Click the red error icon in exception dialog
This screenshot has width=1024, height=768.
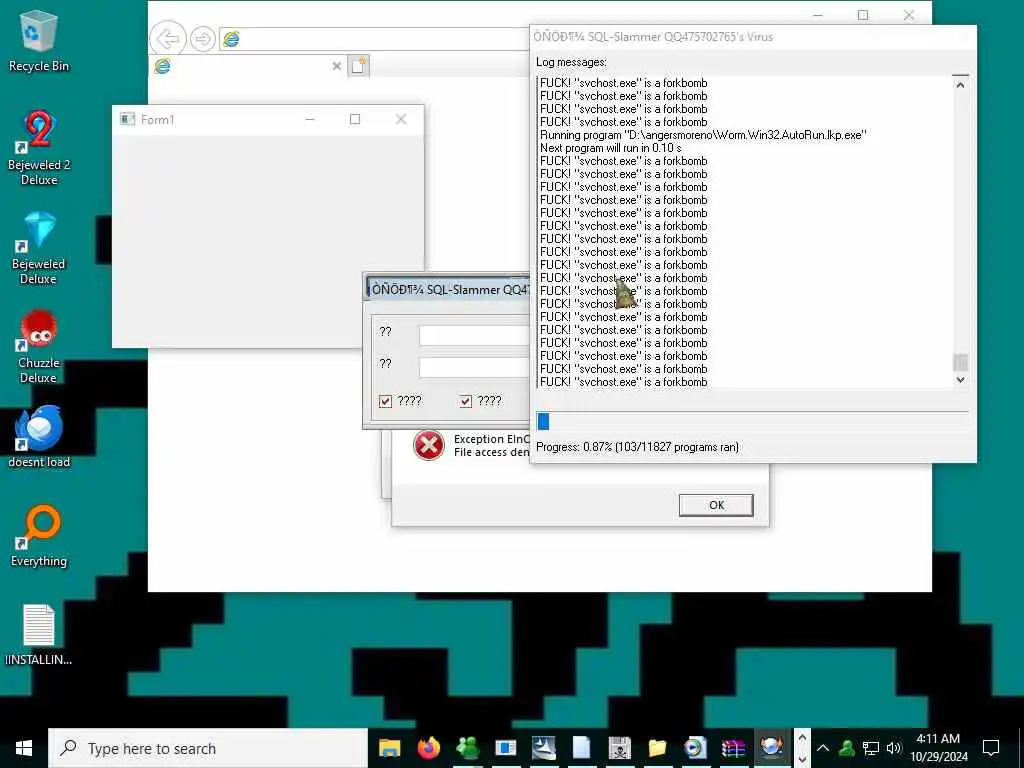(x=428, y=445)
